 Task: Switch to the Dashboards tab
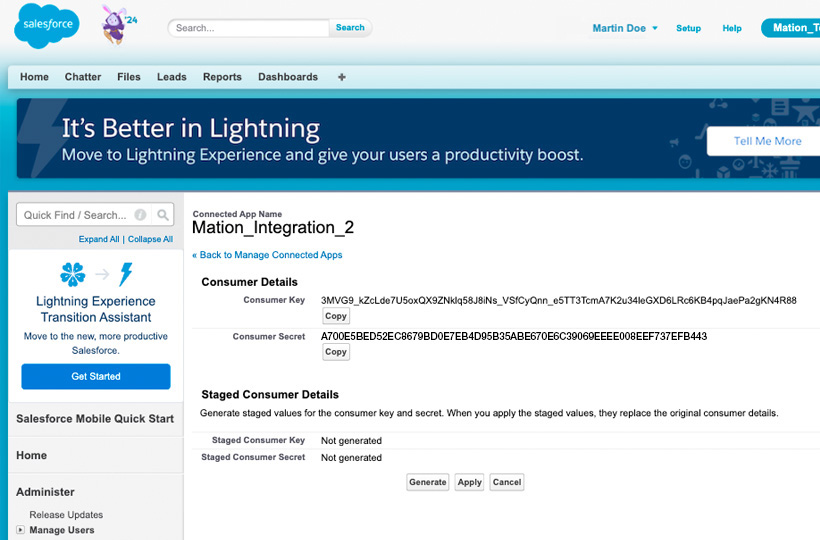[x=288, y=77]
